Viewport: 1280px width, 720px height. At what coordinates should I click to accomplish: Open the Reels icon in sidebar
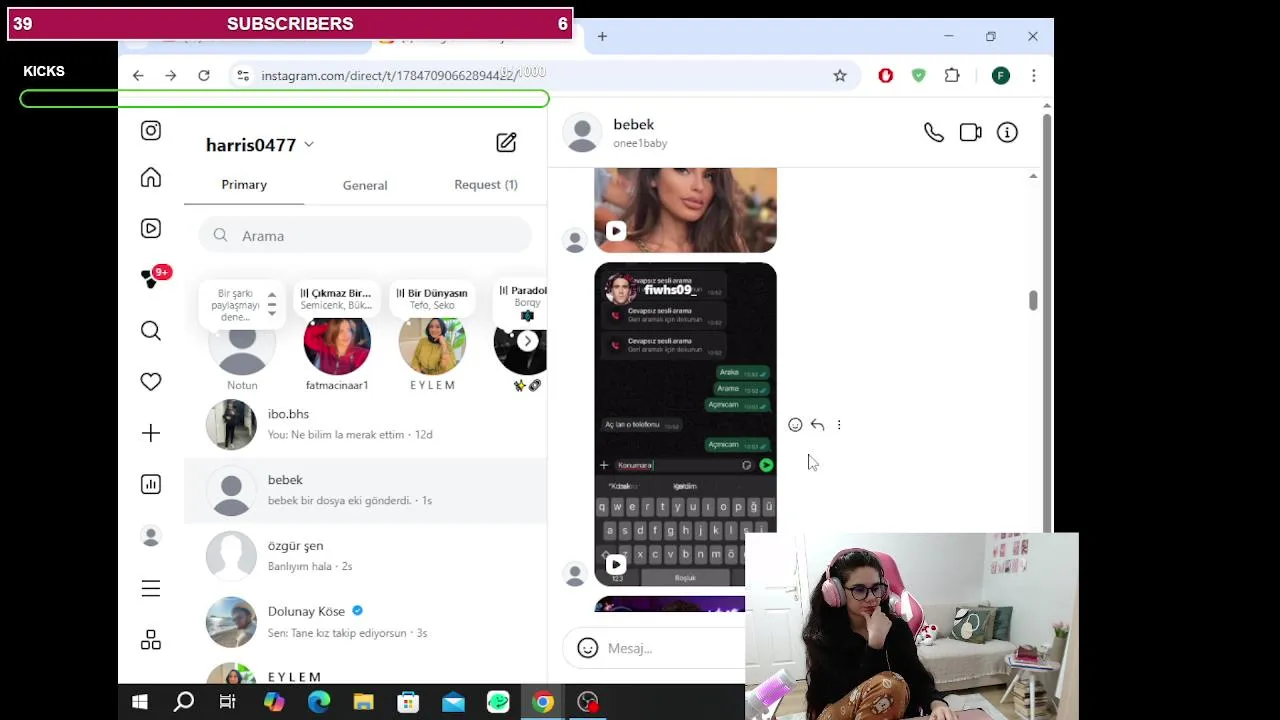[151, 229]
